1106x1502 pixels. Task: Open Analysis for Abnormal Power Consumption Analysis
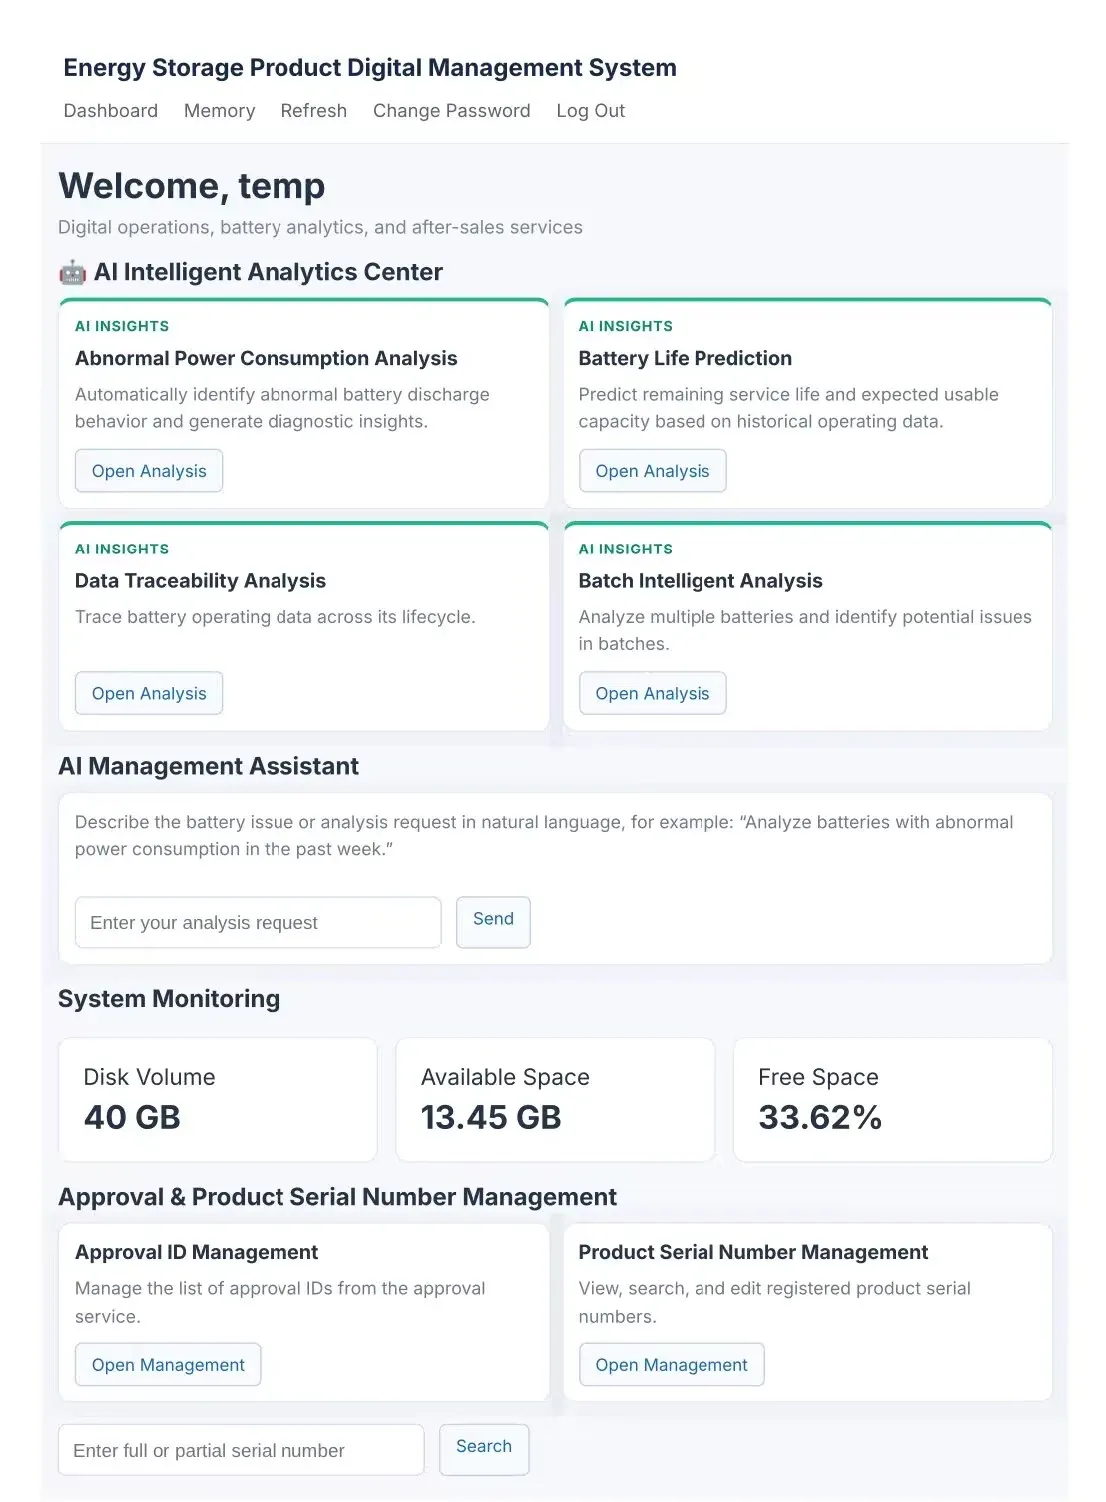pos(149,471)
